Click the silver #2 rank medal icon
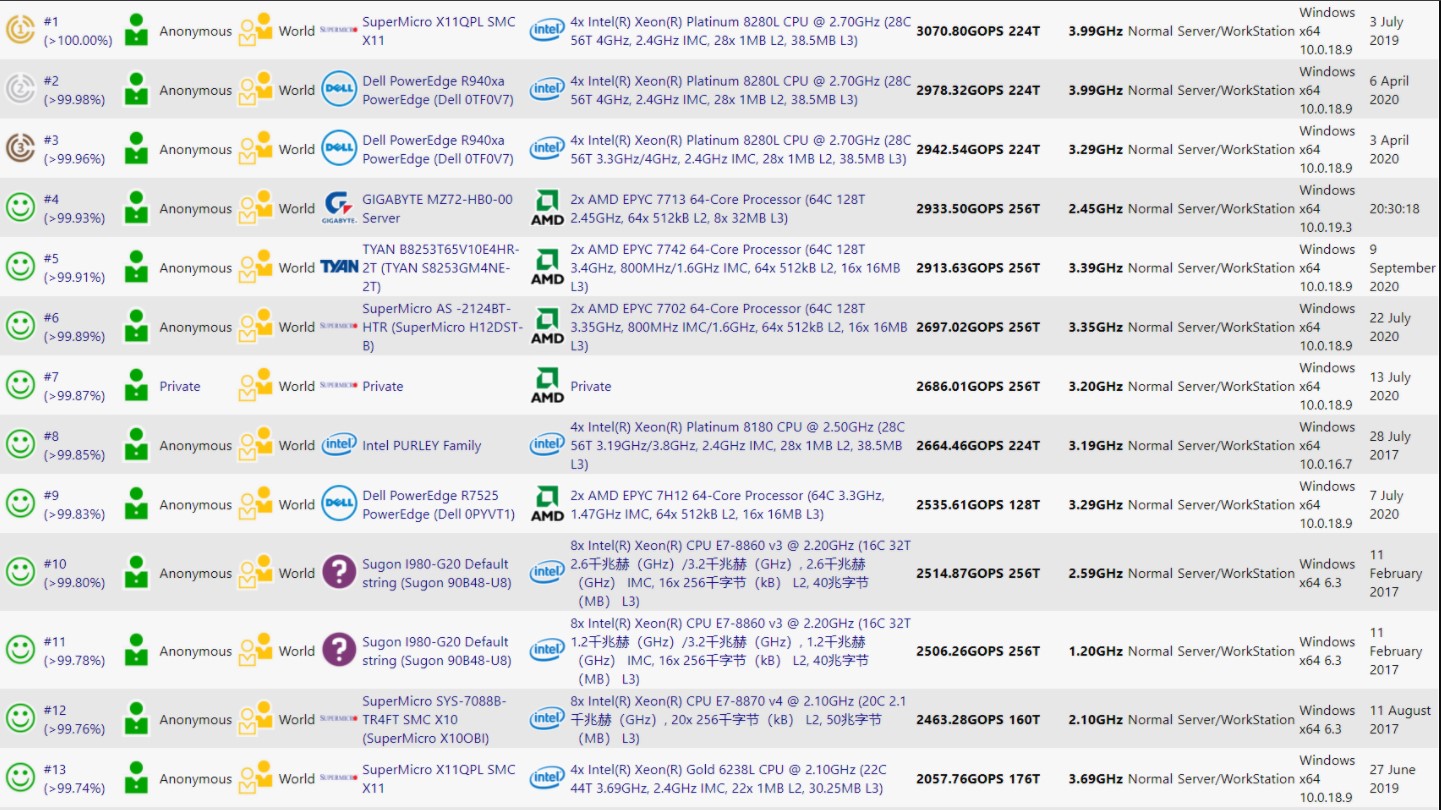Viewport: 1441px width, 810px height. pyautogui.click(x=21, y=90)
